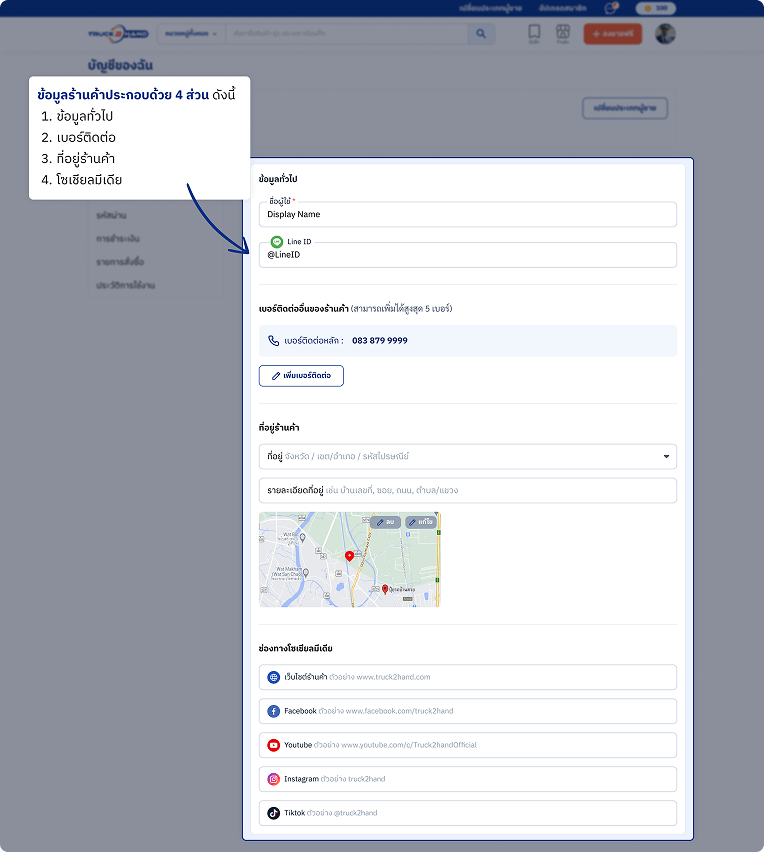The height and width of the screenshot is (852, 764).
Task: Click the Line ID input field
Action: (x=467, y=255)
